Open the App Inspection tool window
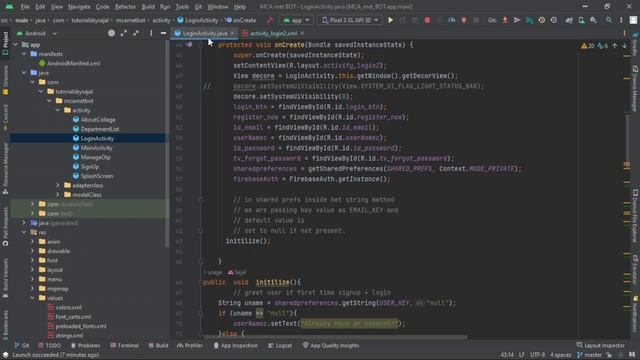Image resolution: width=640 pixels, height=360 pixels. coord(236,345)
